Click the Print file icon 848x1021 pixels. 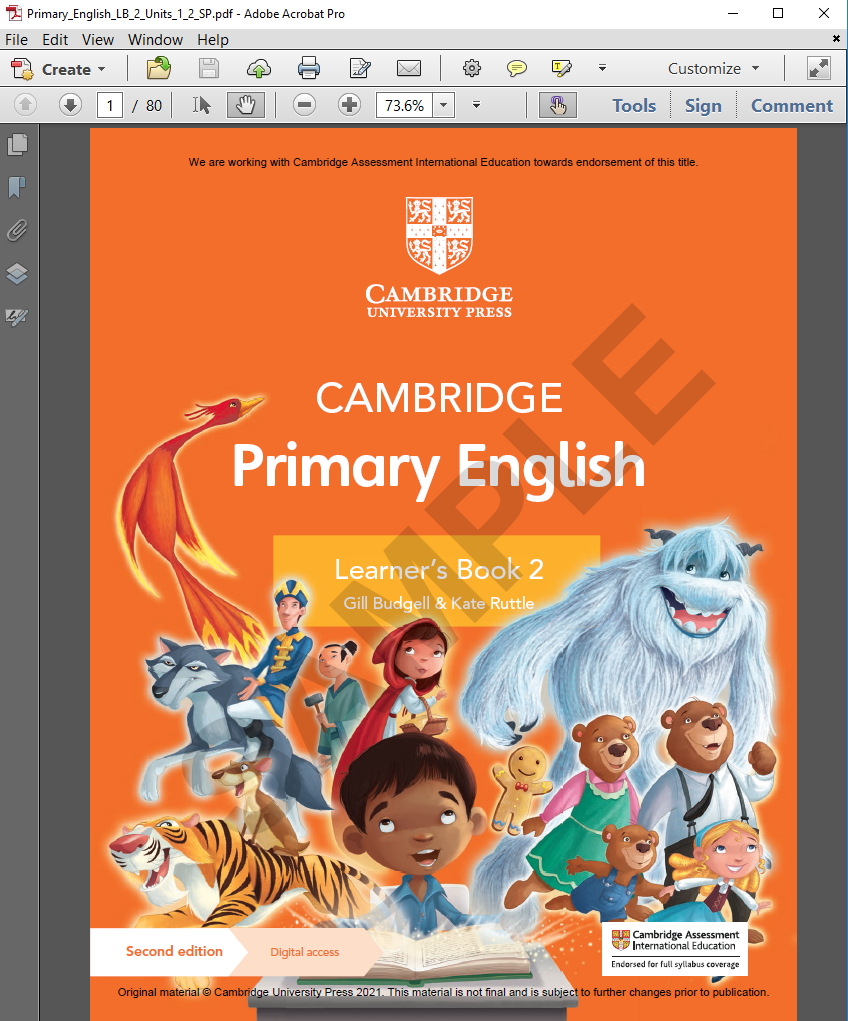pos(309,69)
